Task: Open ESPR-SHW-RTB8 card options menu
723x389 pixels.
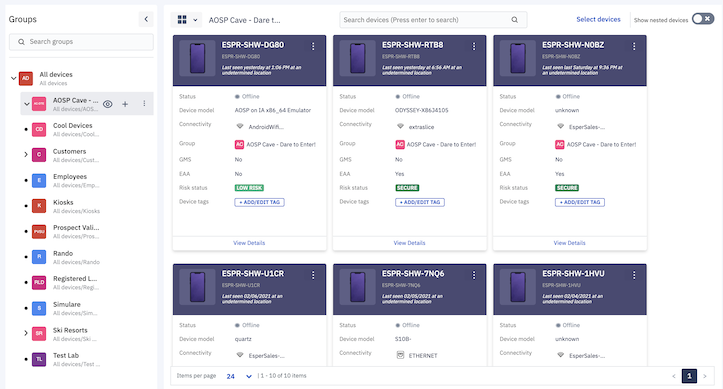Action: point(474,46)
